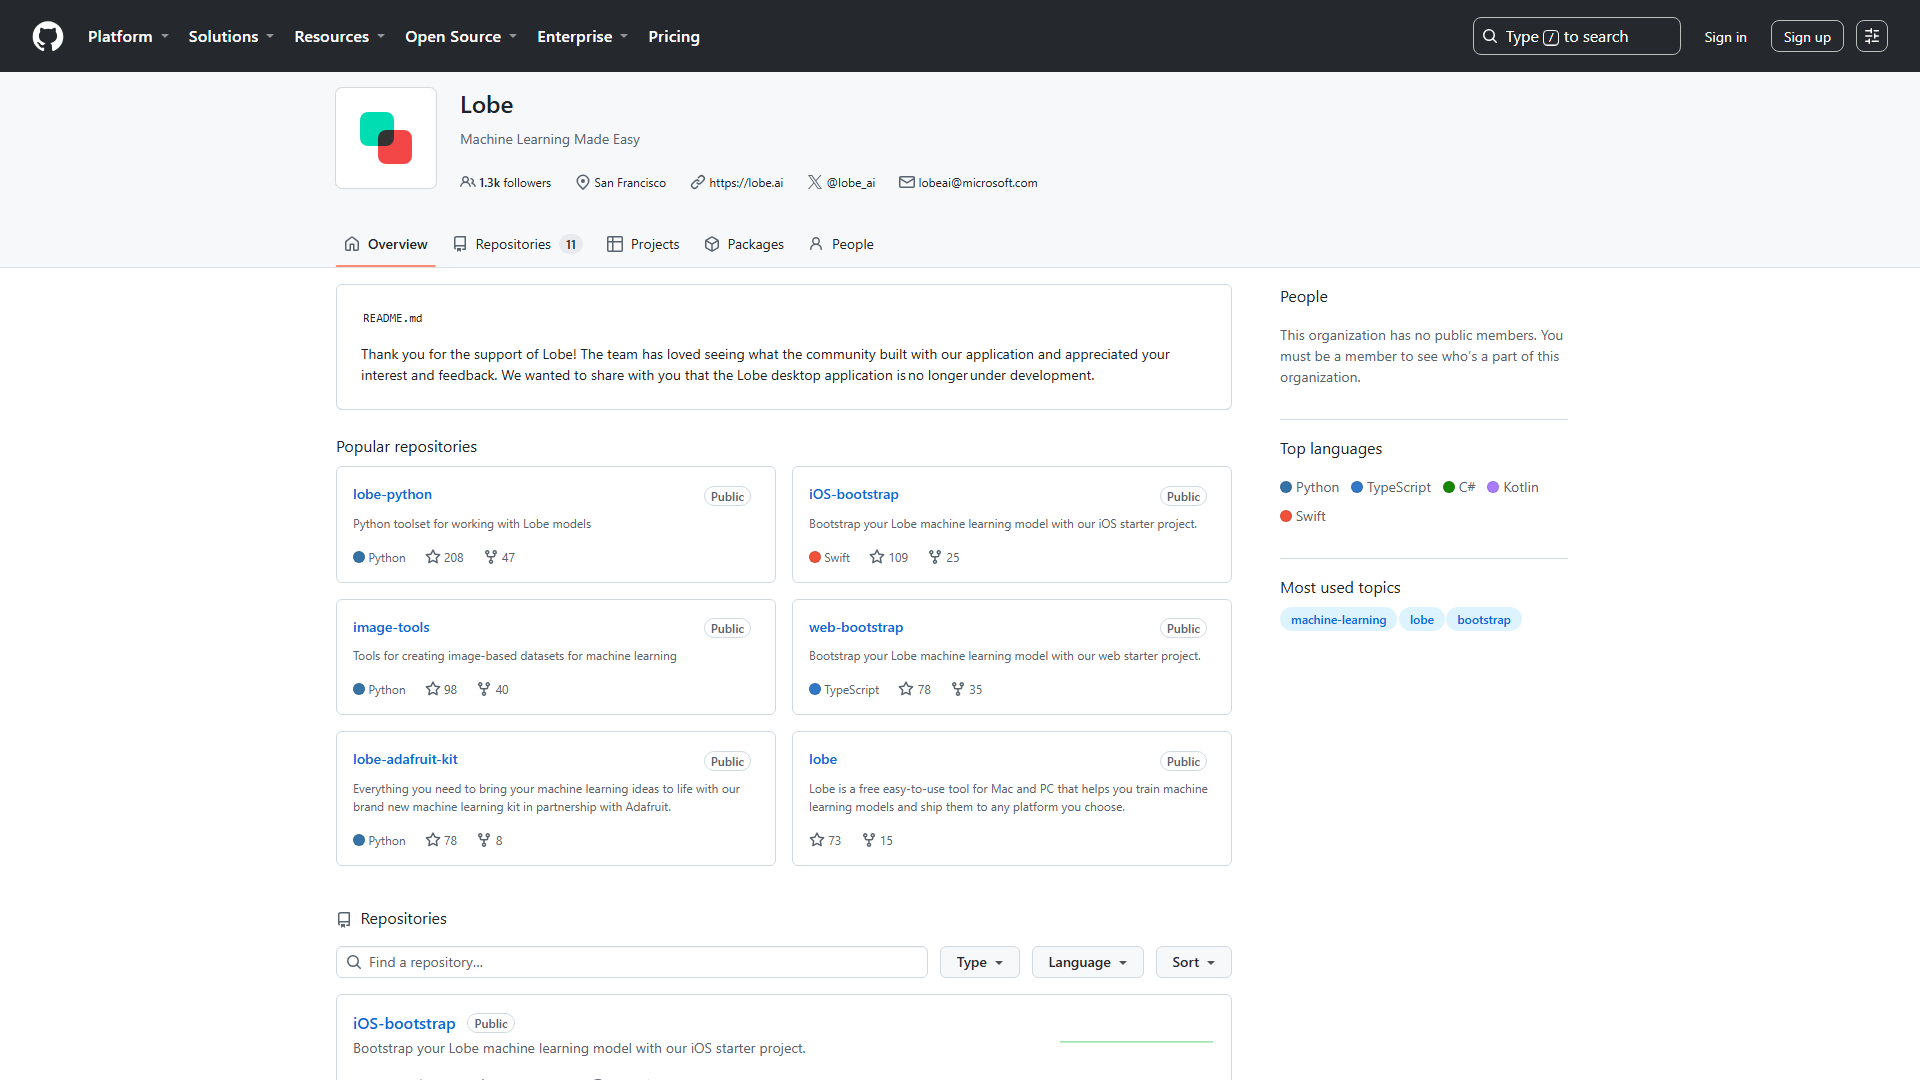The height and width of the screenshot is (1080, 1920).
Task: Click the search magnifier in header
Action: click(x=1490, y=37)
